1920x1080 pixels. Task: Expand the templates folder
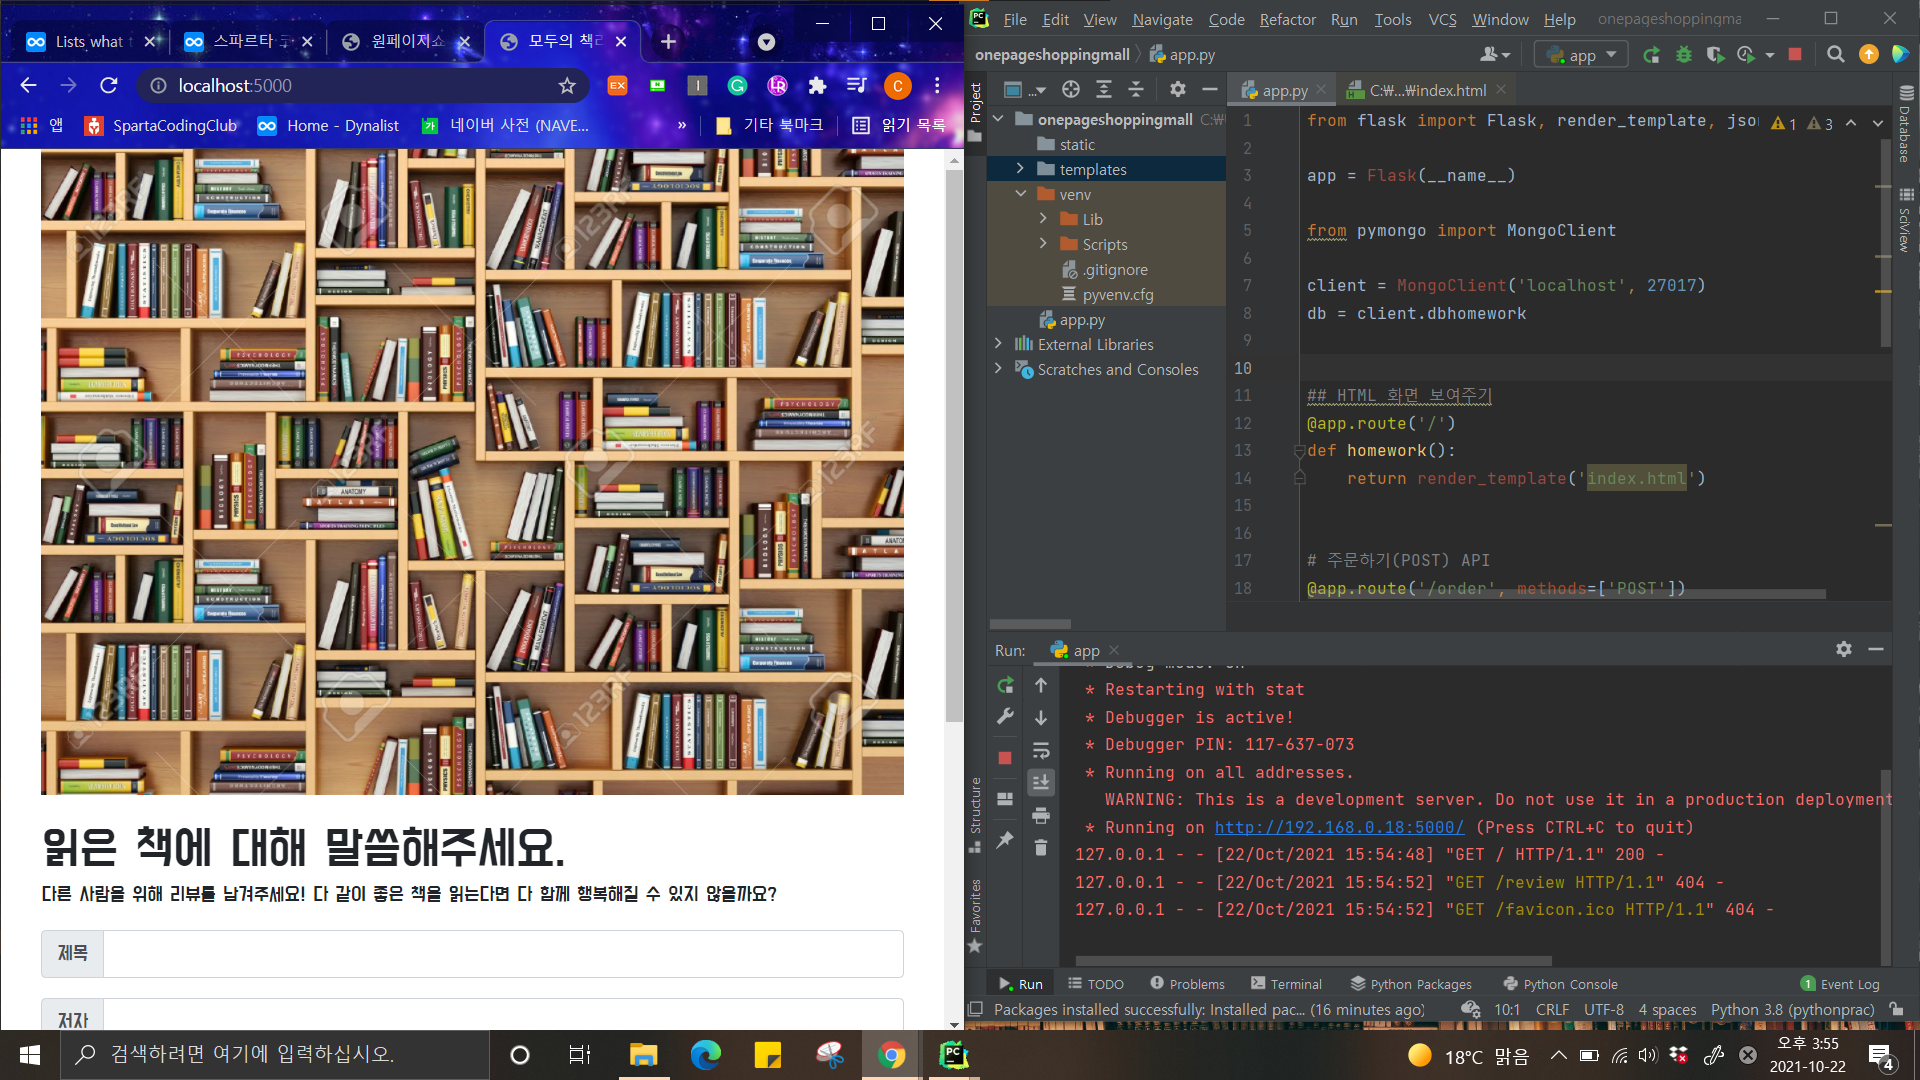coord(1020,169)
